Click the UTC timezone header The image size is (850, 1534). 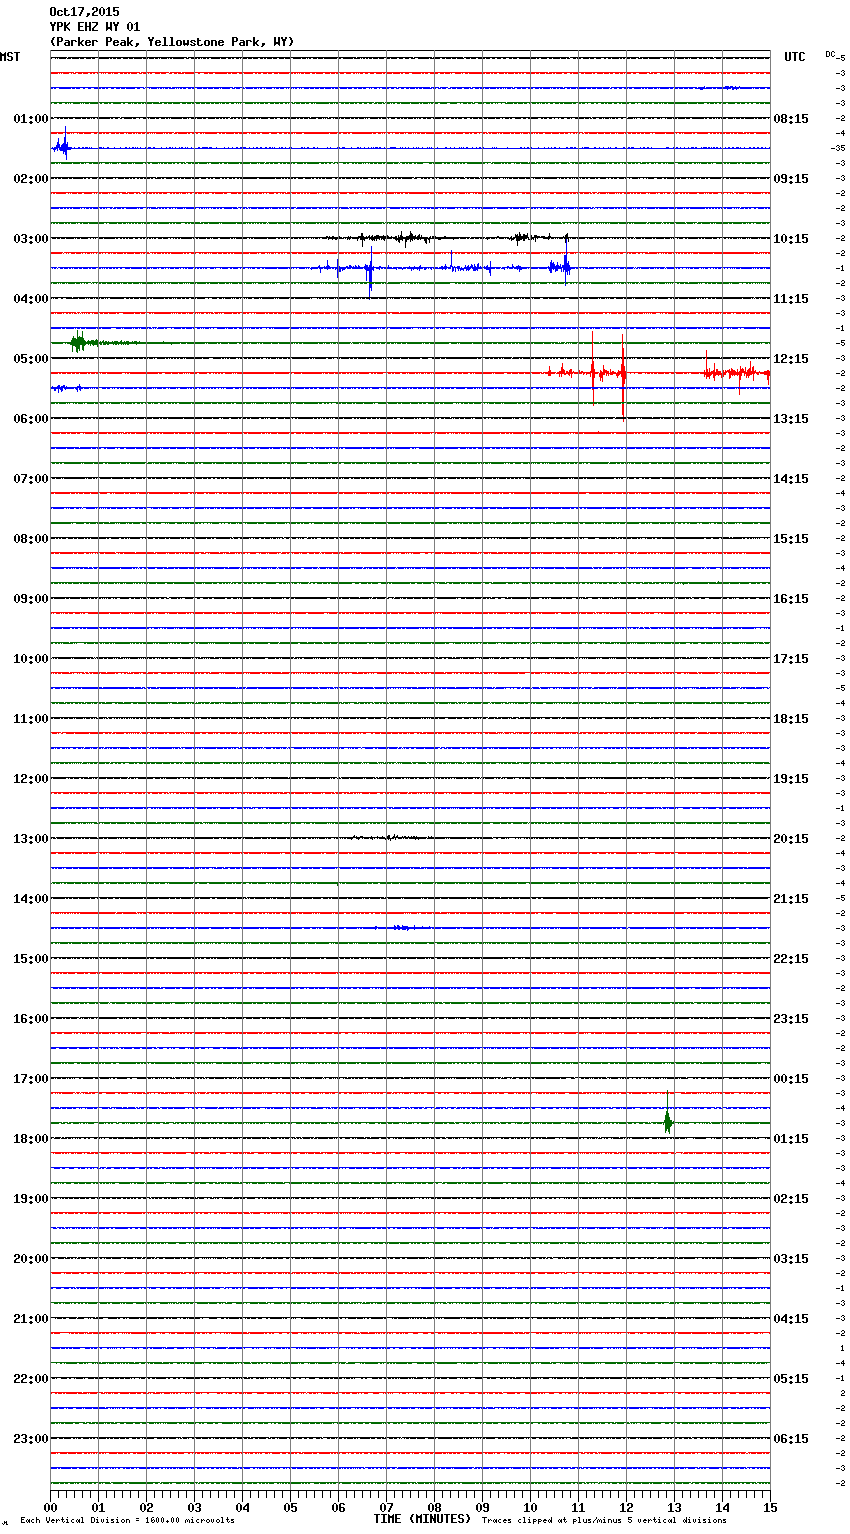(795, 57)
